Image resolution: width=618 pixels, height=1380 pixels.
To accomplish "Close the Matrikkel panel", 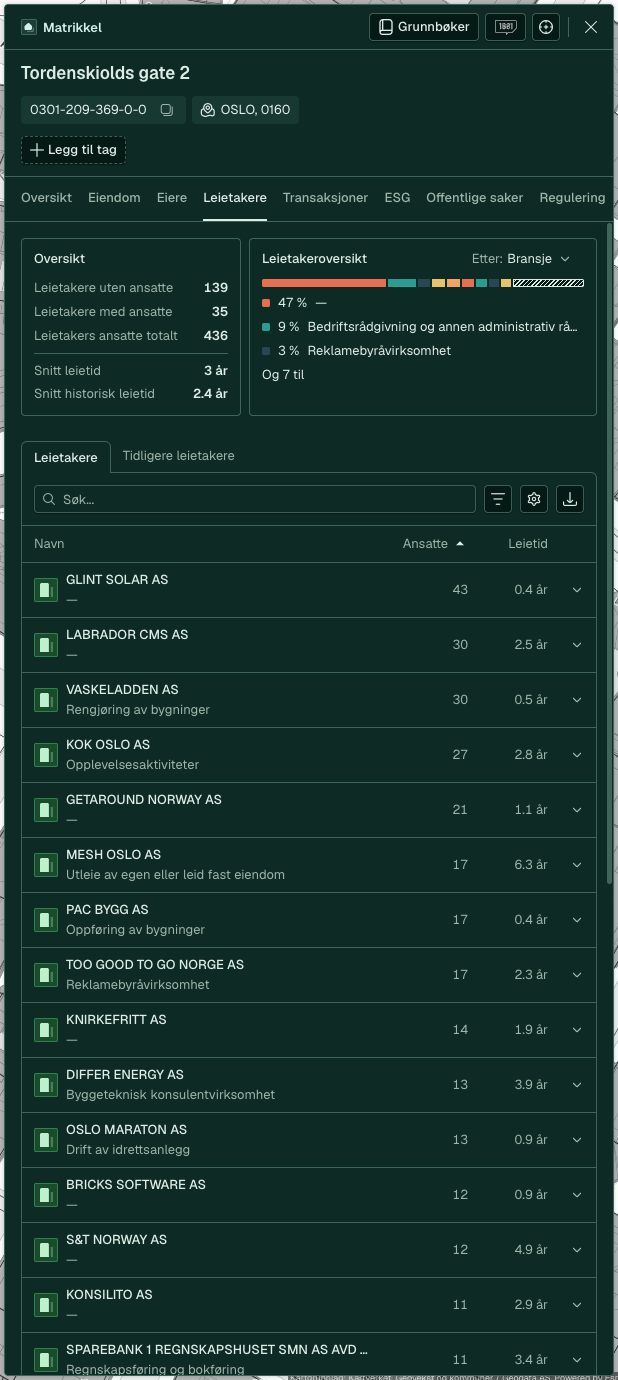I will pyautogui.click(x=591, y=27).
